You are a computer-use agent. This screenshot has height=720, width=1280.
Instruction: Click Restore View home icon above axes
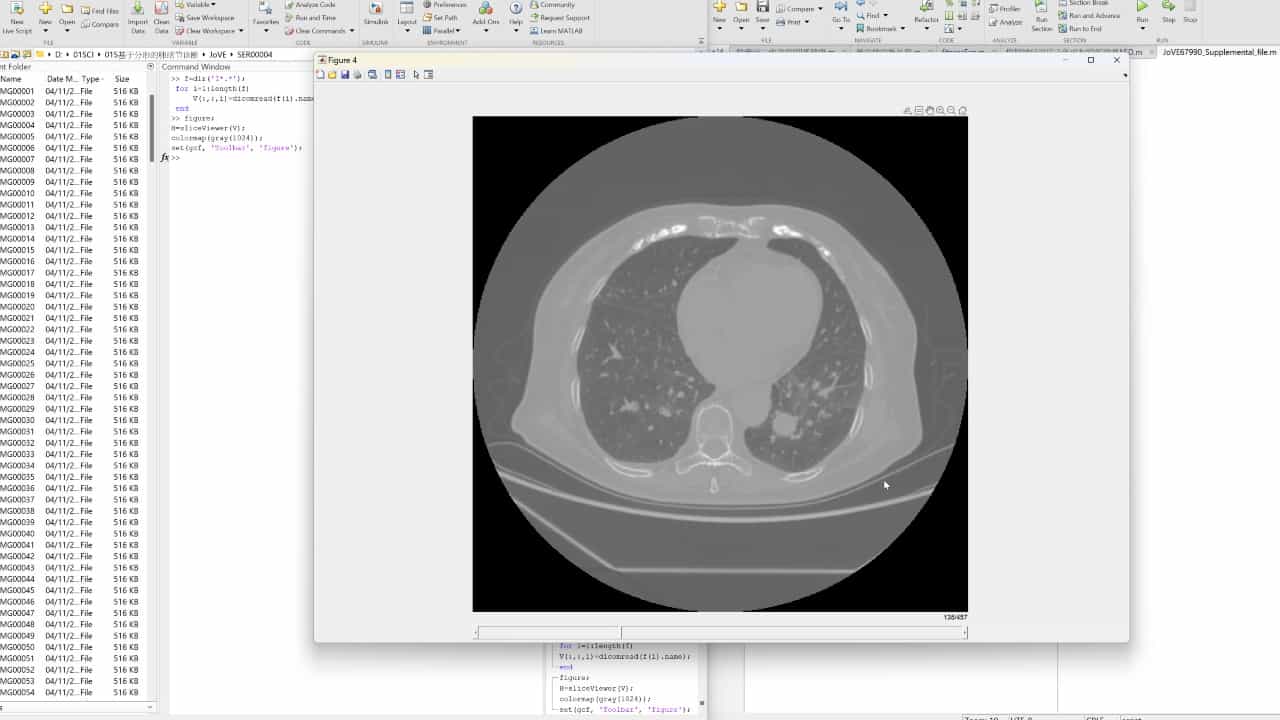[x=962, y=110]
